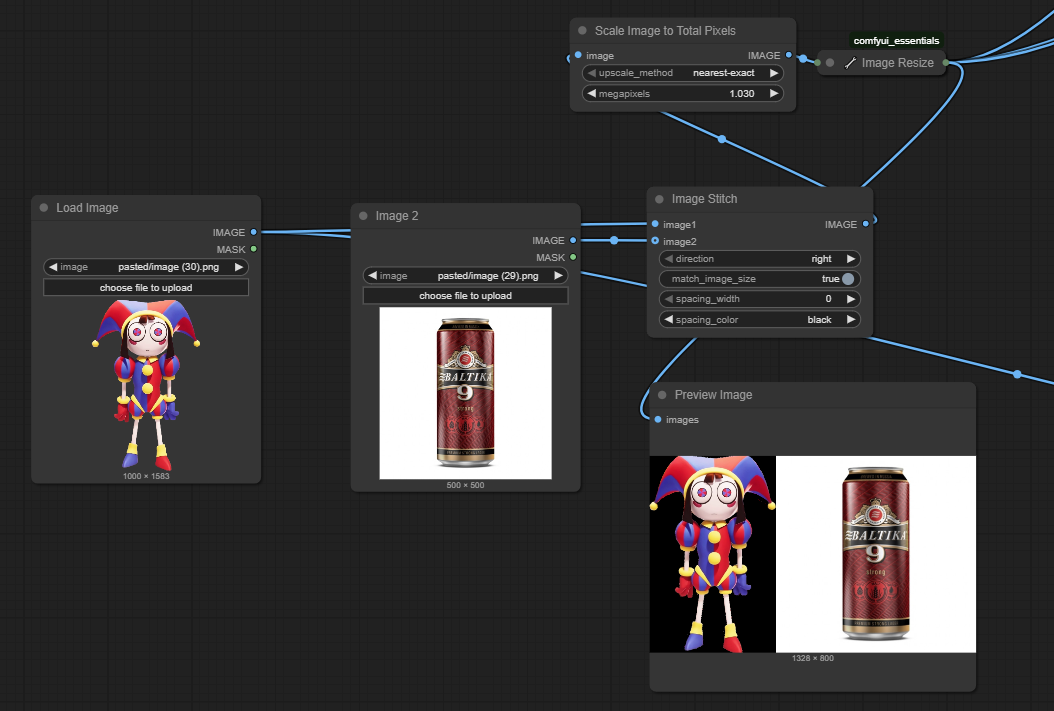Image resolution: width=1054 pixels, height=711 pixels.
Task: Click Scale Image node IMAGE output socket
Action: [788, 55]
